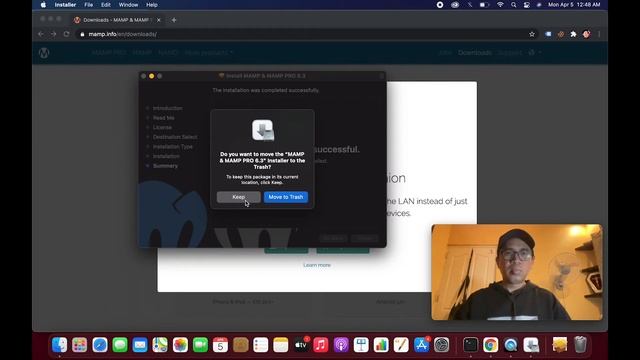Go forward in Chrome

point(53,34)
